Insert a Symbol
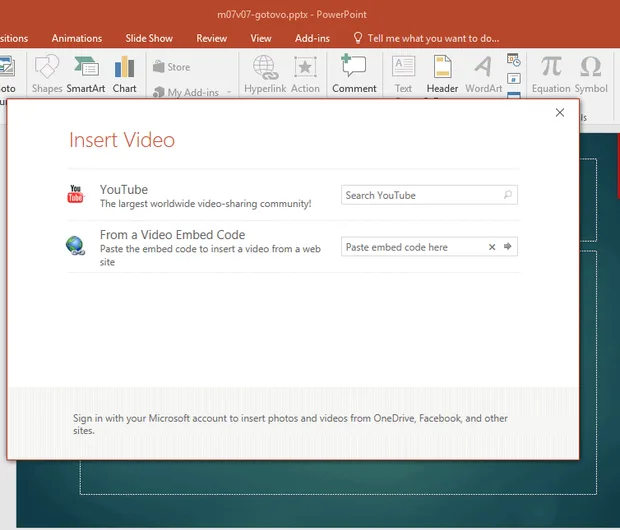Screen dimensions: 620x530 tap(591, 74)
